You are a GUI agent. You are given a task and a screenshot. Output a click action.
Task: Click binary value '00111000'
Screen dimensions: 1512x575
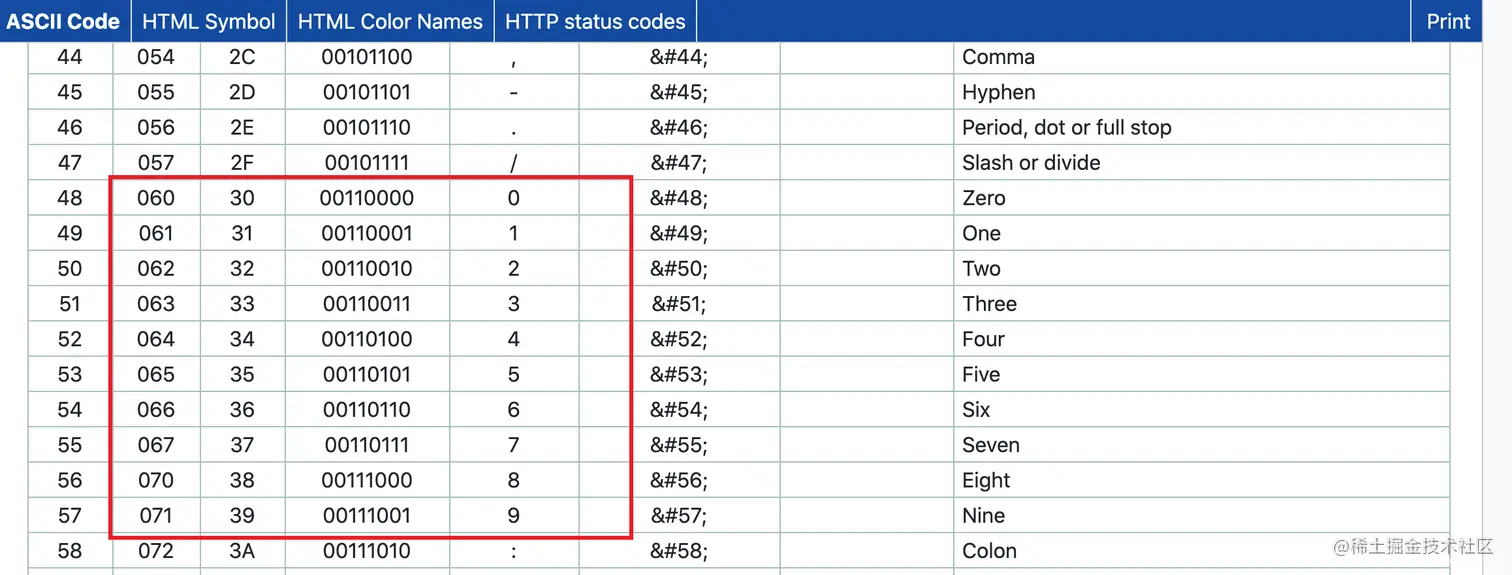(367, 480)
